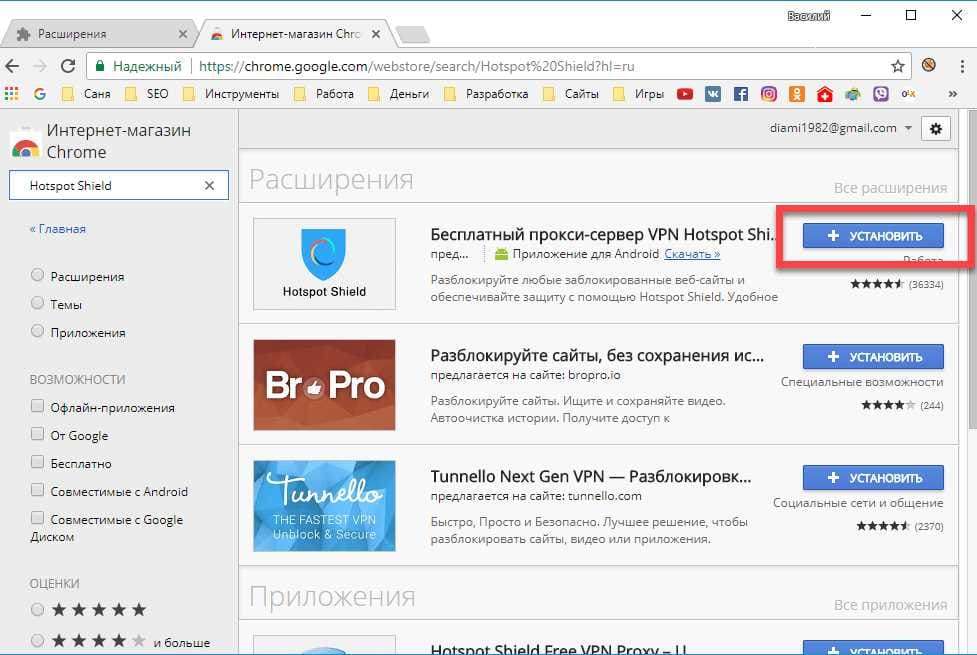Check the Офлайн-приложения option

pos(37,406)
